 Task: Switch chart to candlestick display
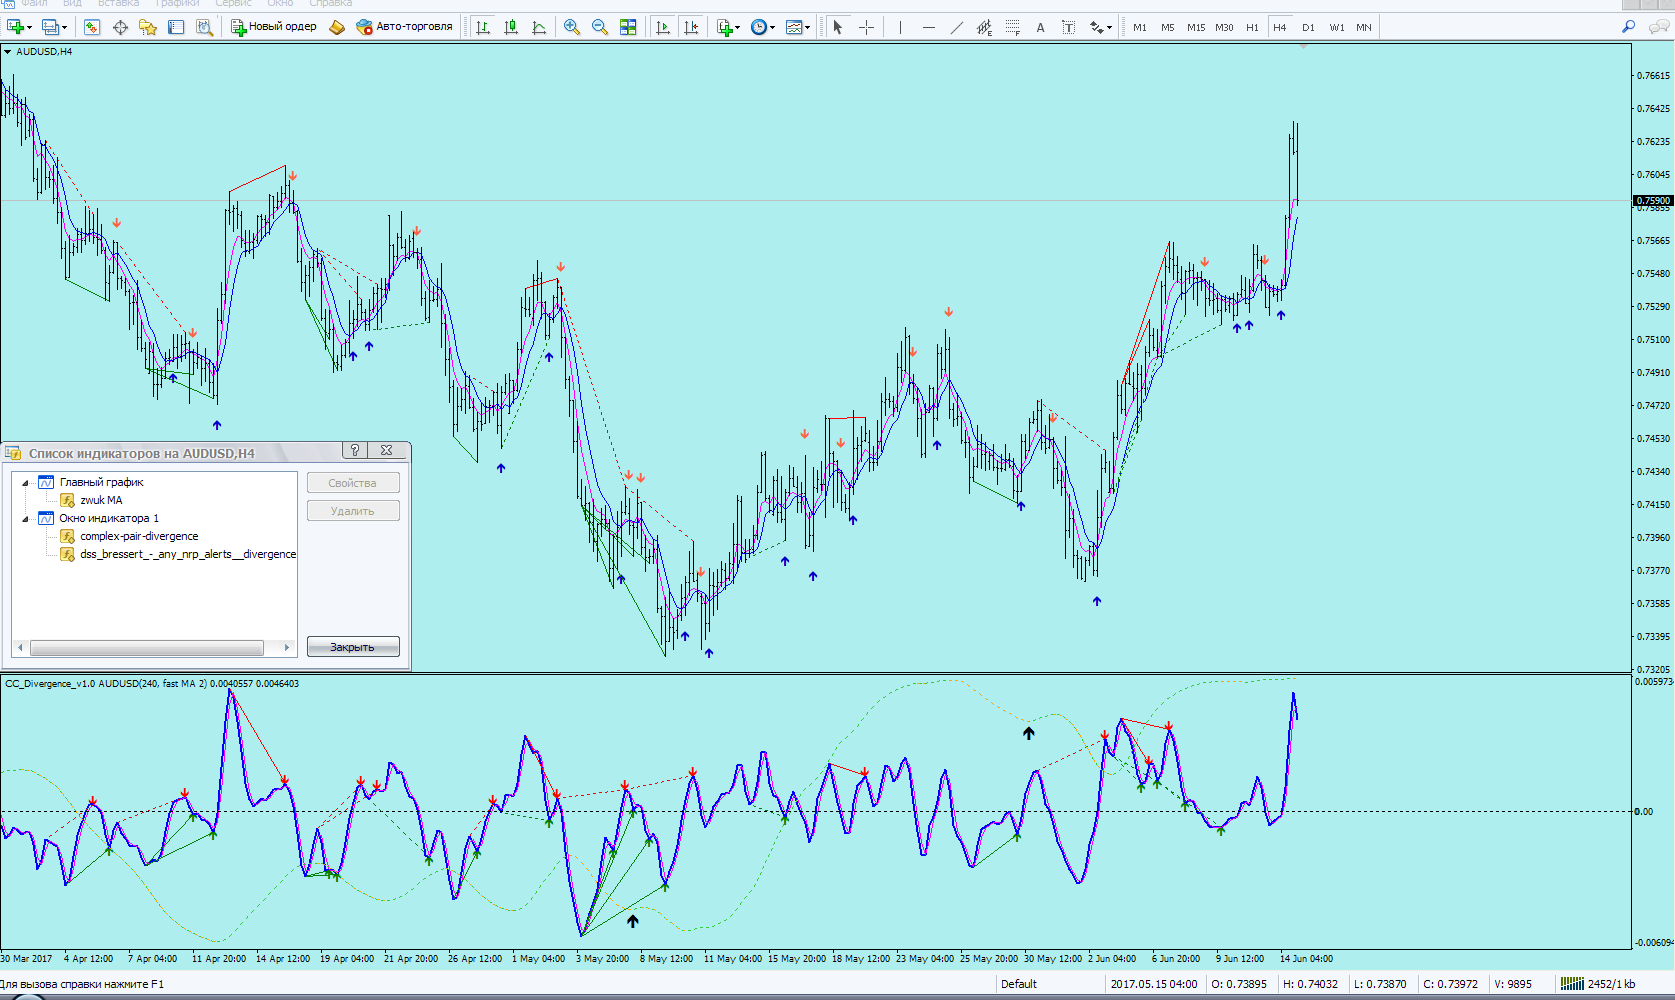point(511,27)
